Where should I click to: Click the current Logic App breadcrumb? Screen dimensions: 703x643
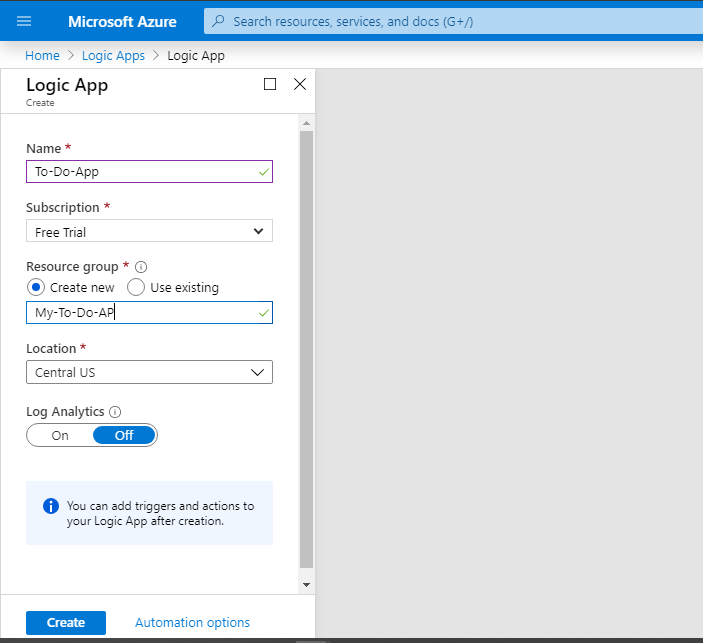click(x=196, y=56)
